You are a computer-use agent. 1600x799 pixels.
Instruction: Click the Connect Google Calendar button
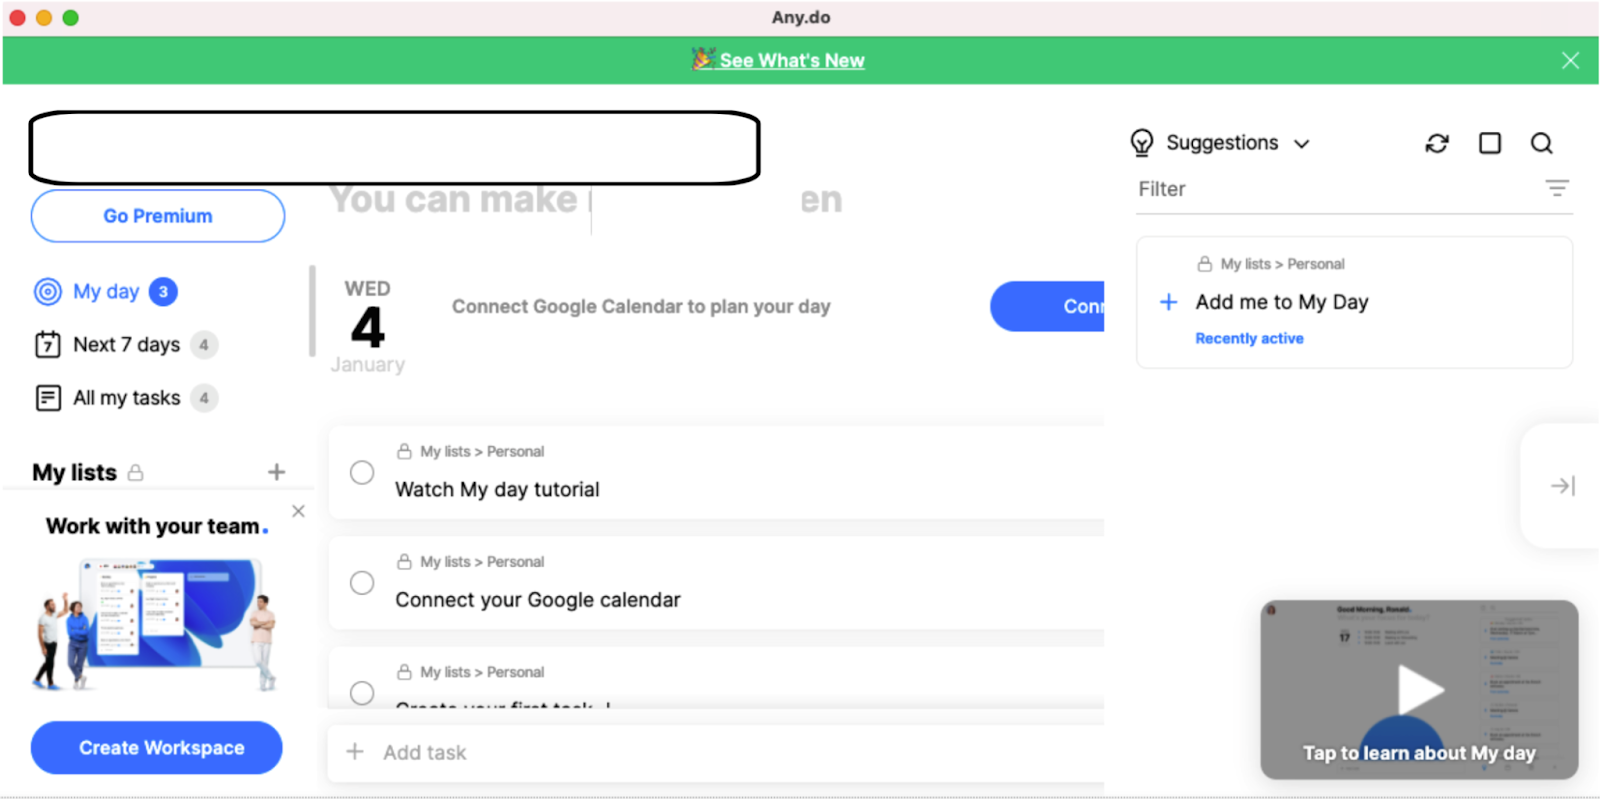point(1047,306)
